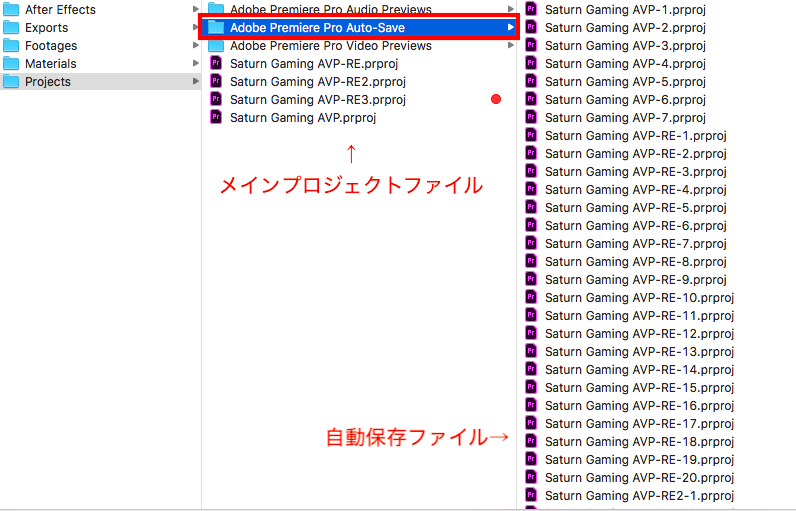Expand the Projects folder arrow

tap(195, 82)
